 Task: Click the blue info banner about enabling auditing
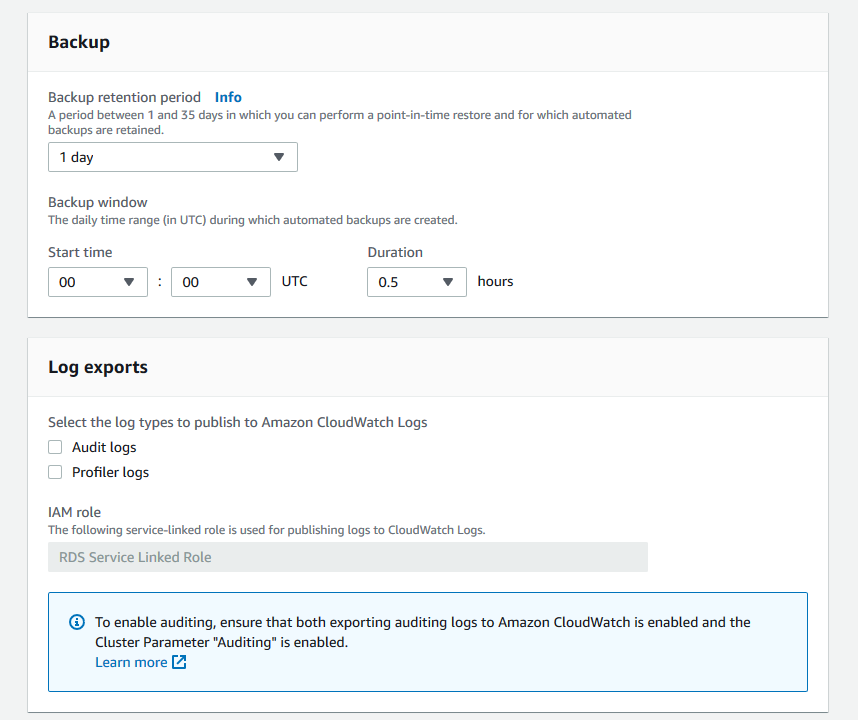(x=427, y=640)
